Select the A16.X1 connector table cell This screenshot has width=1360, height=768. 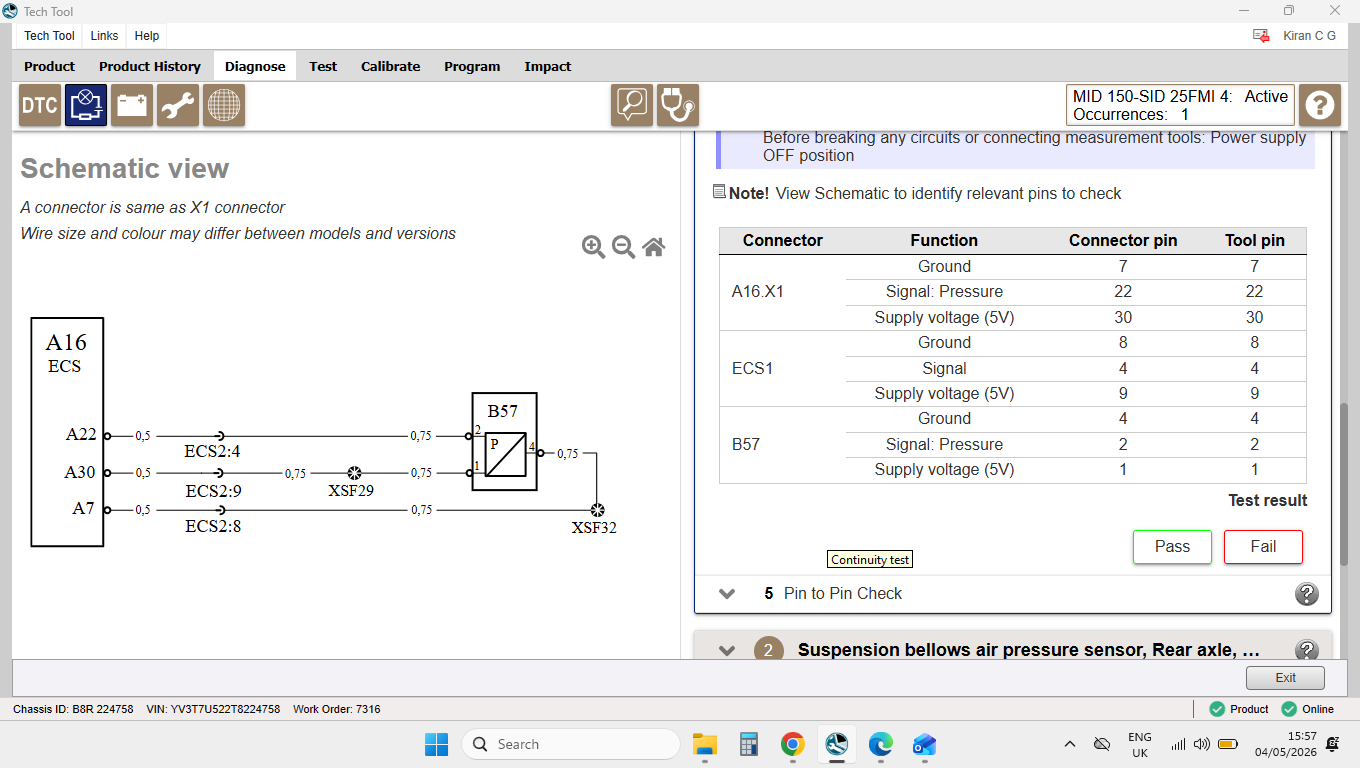[782, 292]
